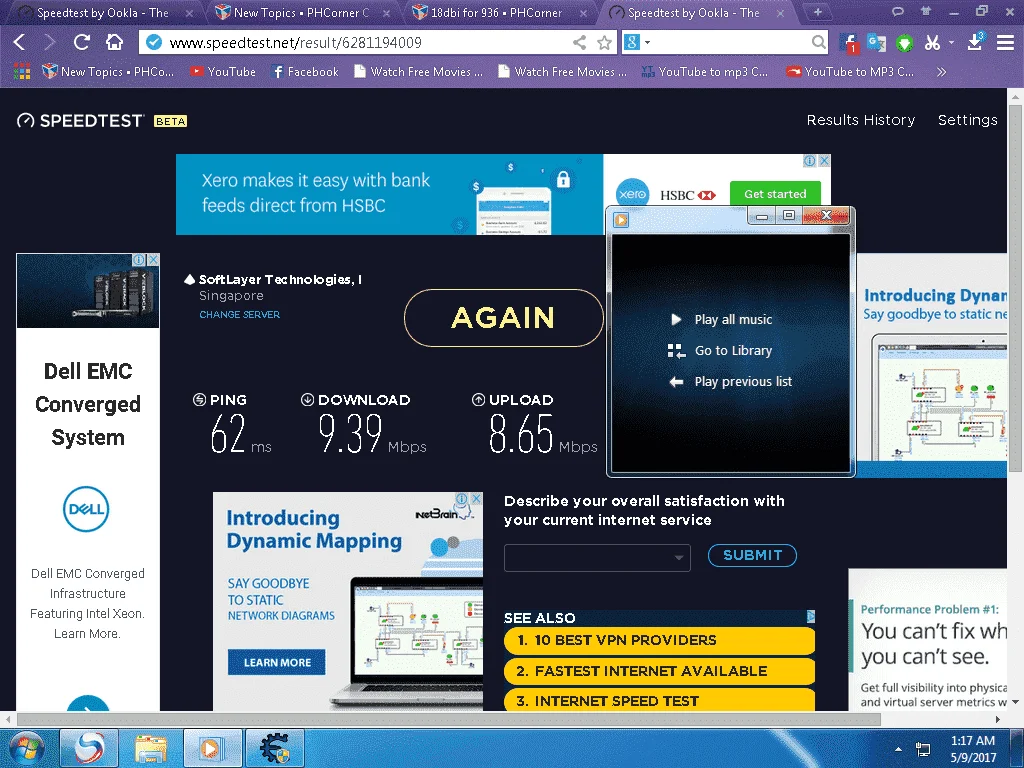Run the test AGAIN
Viewport: 1024px width, 768px height.
pyautogui.click(x=504, y=318)
